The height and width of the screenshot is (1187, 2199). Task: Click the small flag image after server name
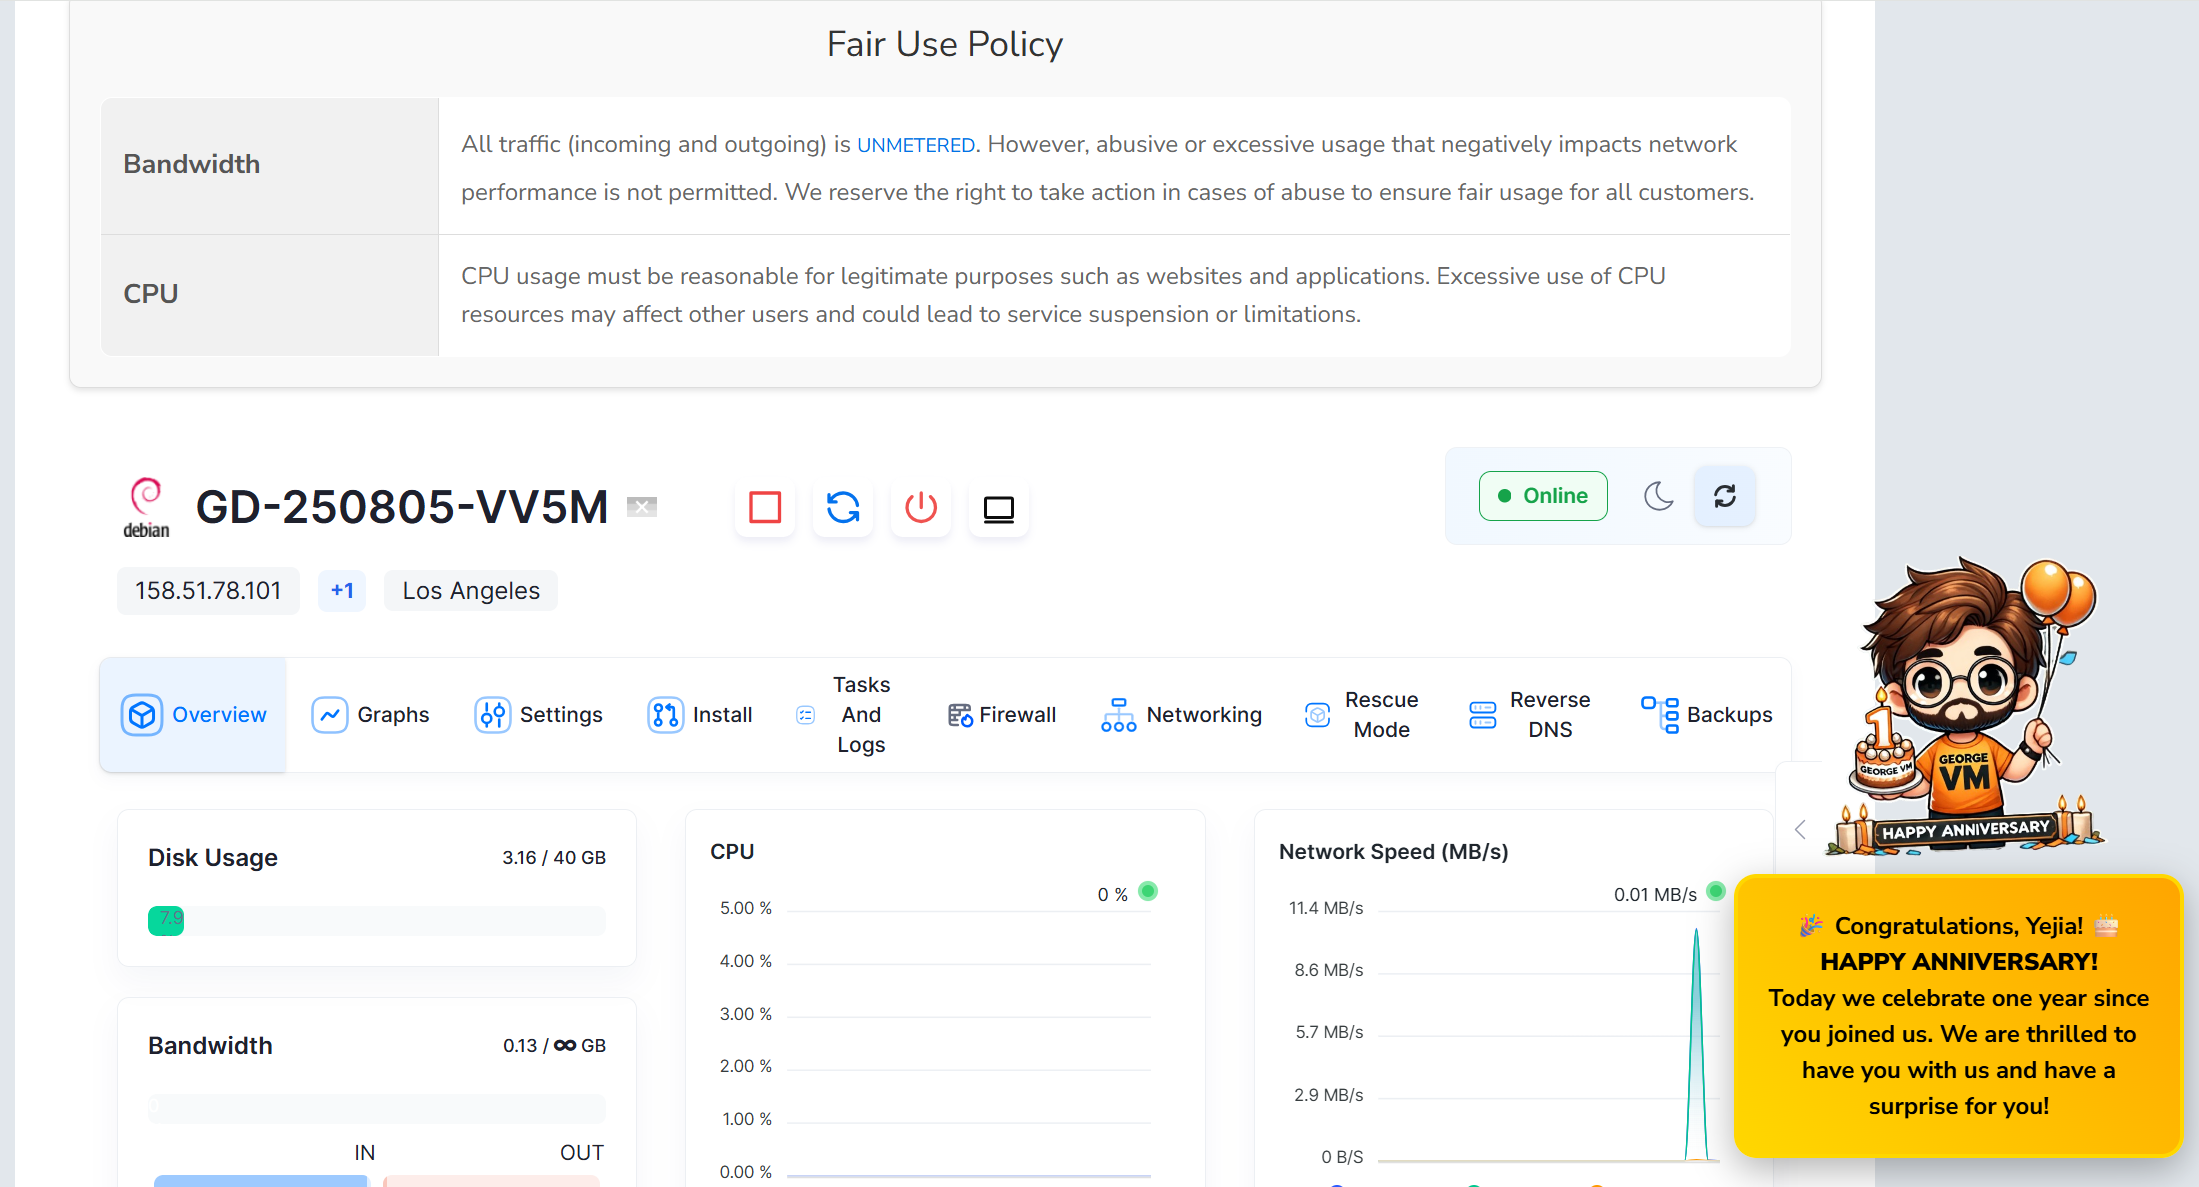coord(642,507)
